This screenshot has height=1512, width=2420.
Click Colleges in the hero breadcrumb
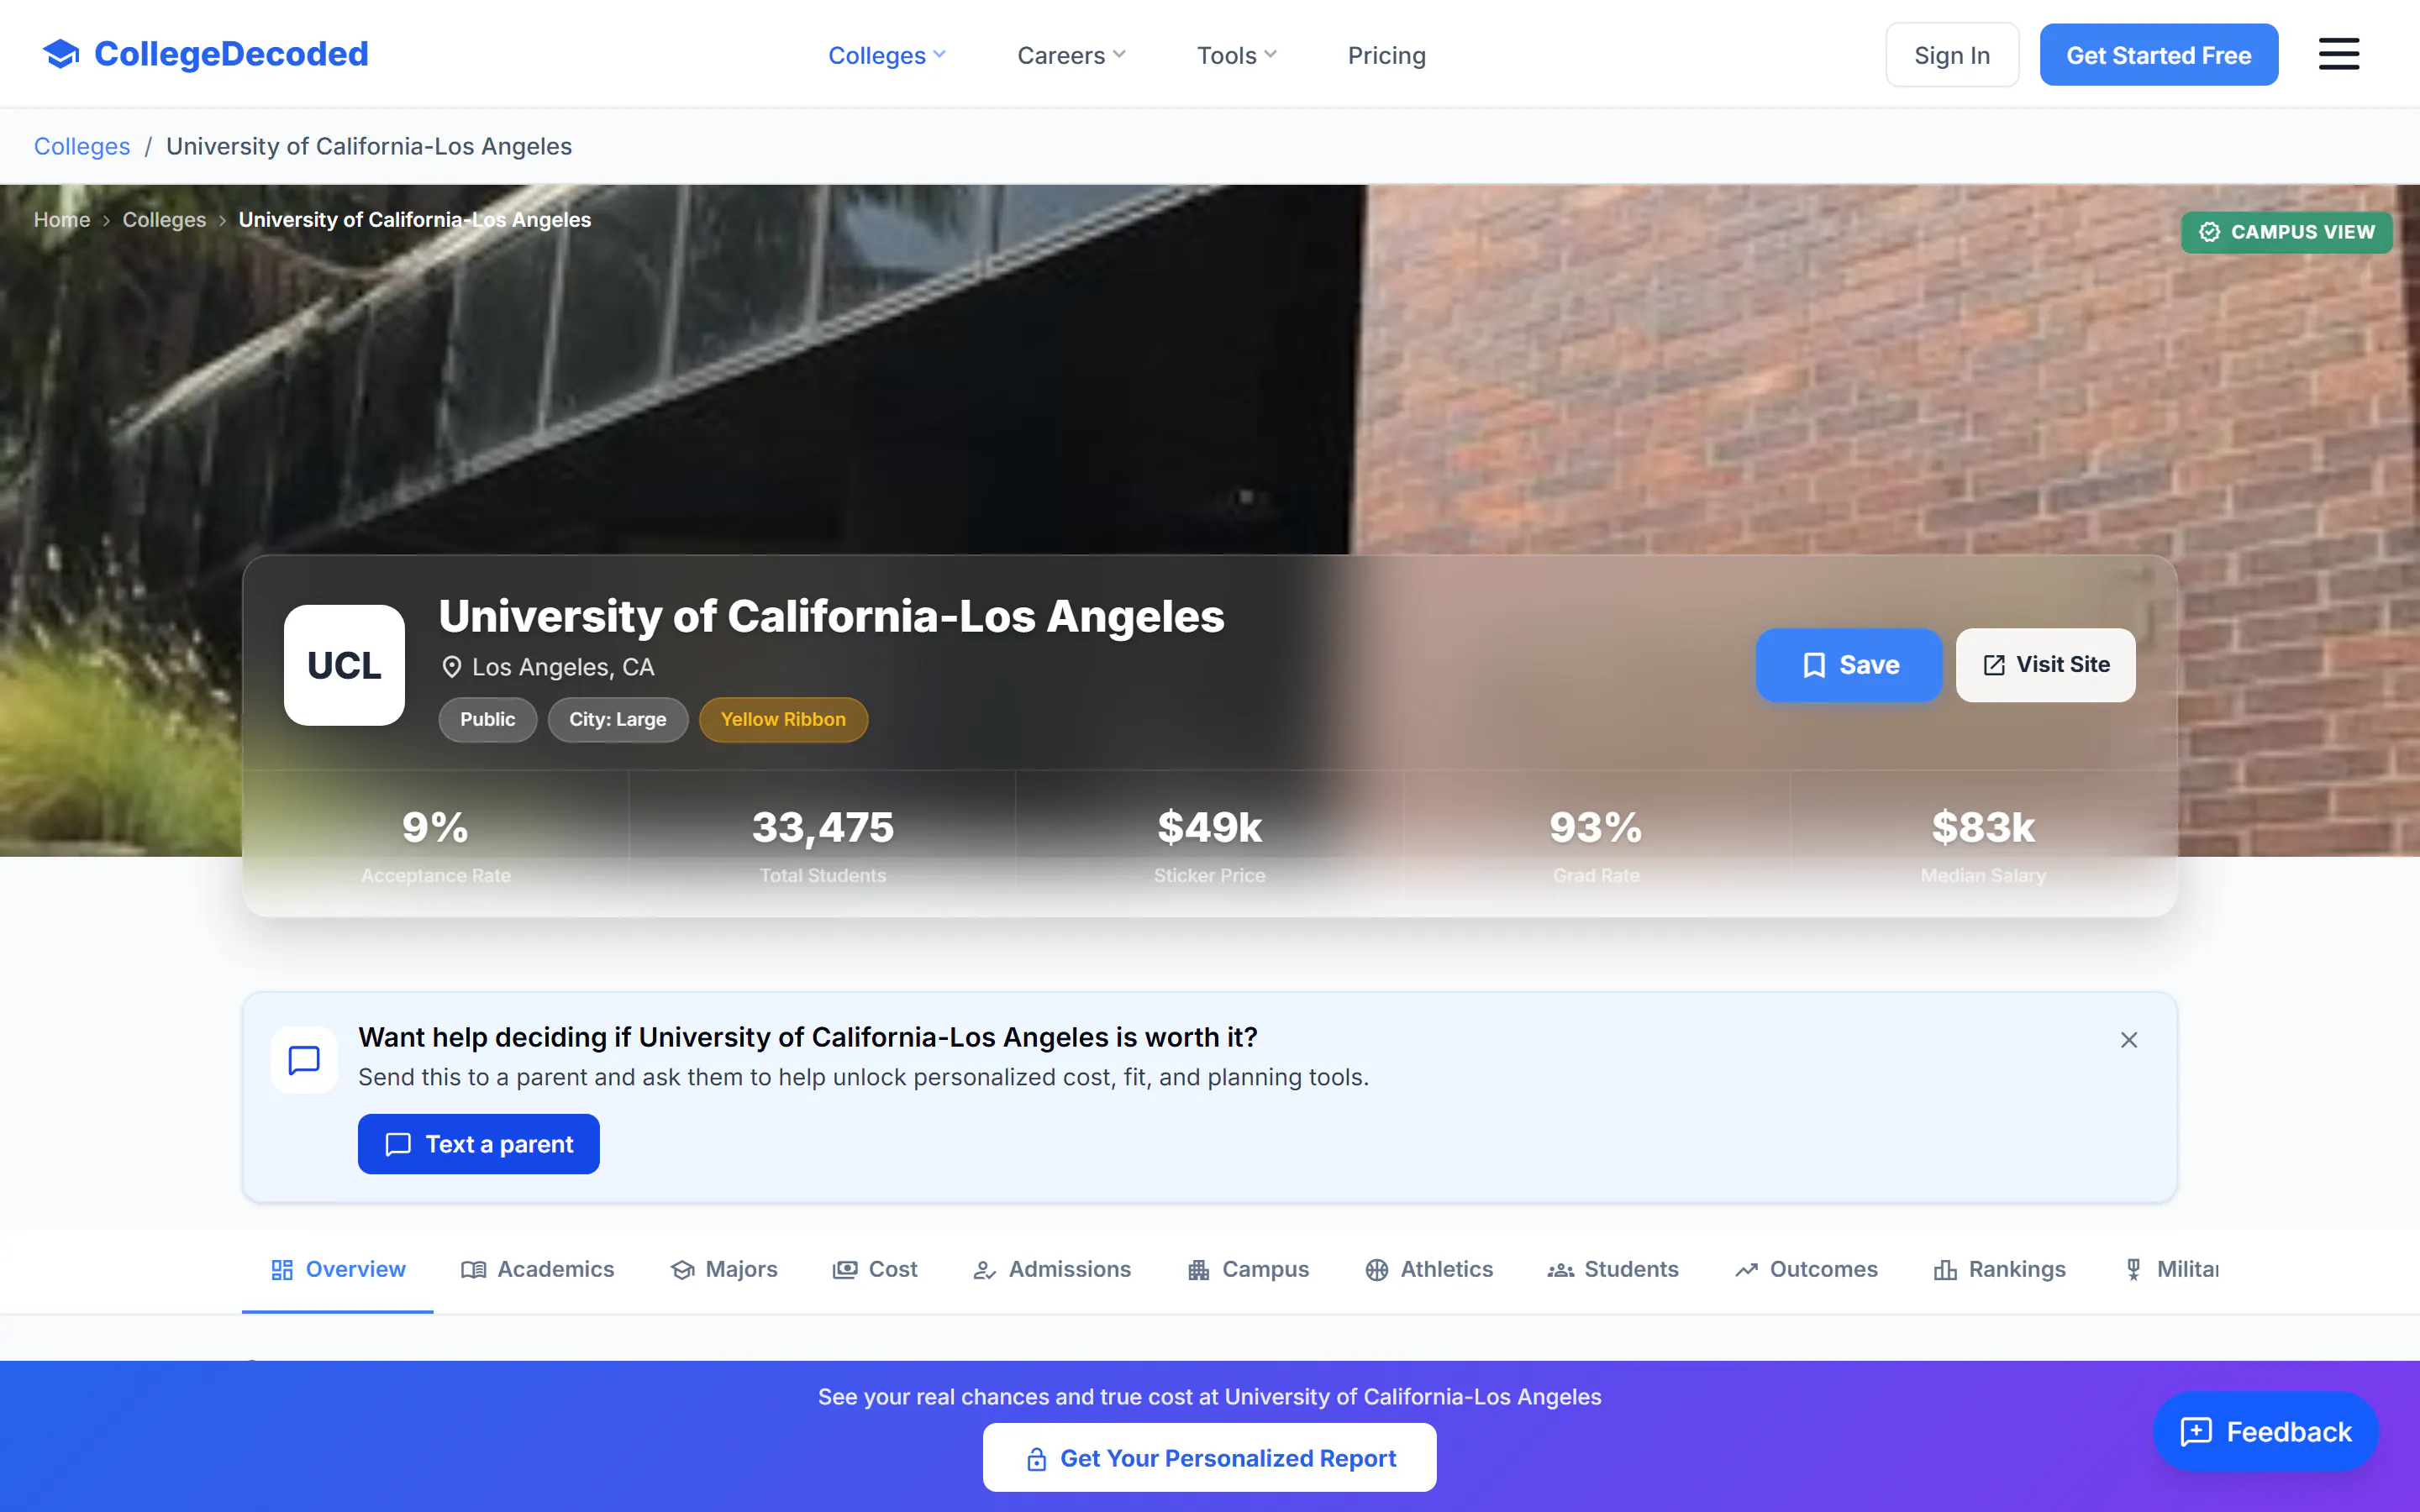pyautogui.click(x=164, y=220)
